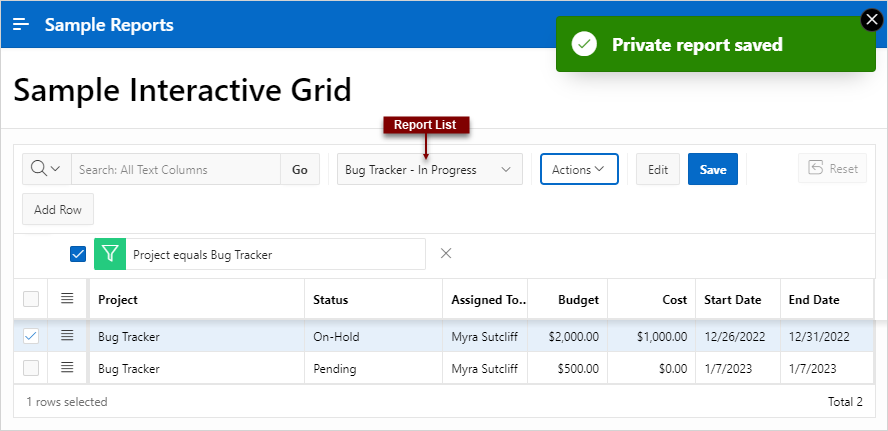Click the Project column header
Image resolution: width=888 pixels, height=431 pixels.
197,300
